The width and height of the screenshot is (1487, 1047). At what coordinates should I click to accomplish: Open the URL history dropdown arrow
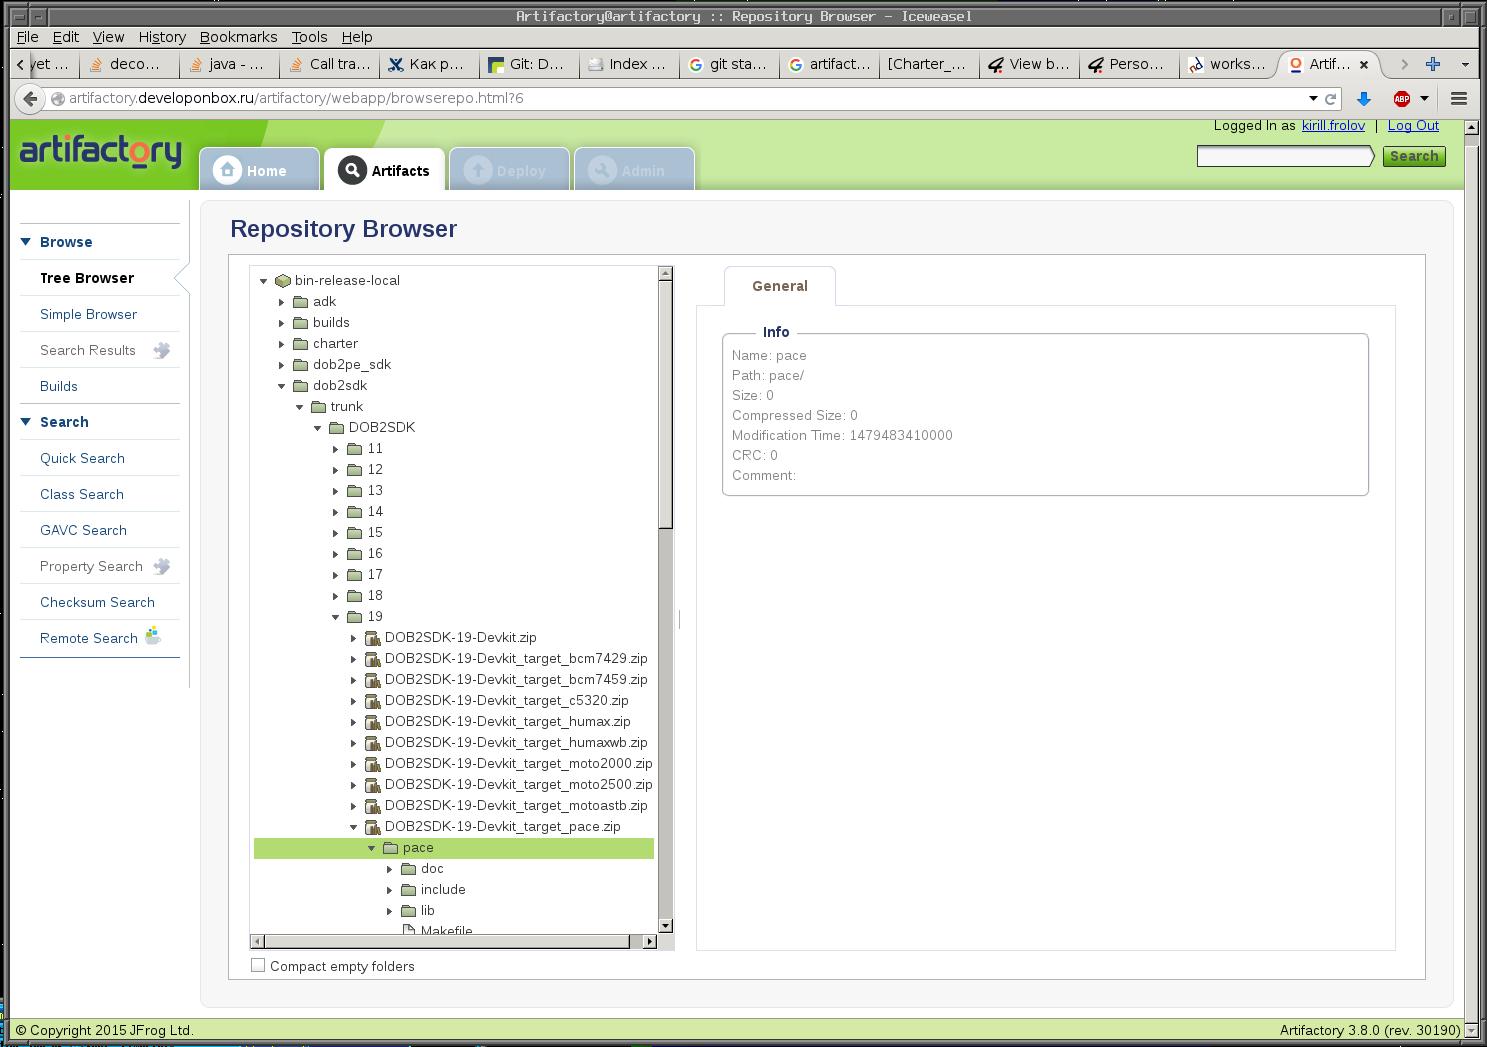click(1313, 98)
